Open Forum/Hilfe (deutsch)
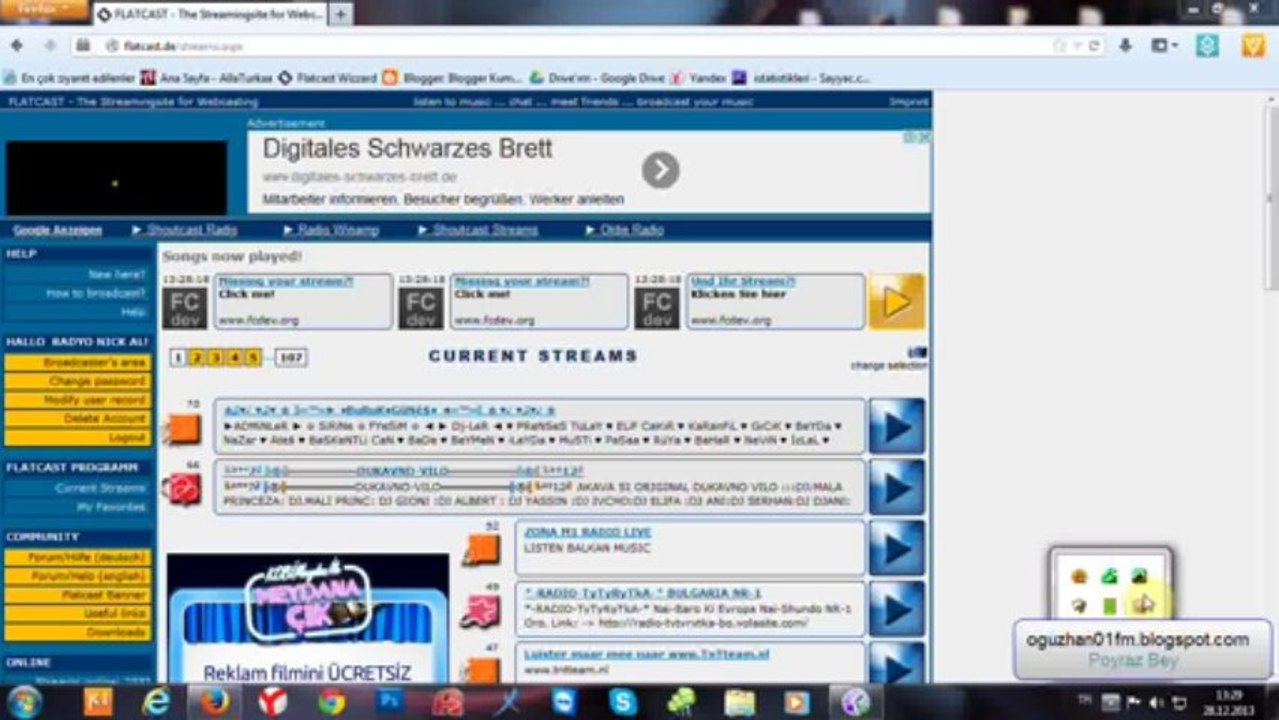Screen dimensions: 1279x720 coord(77,557)
